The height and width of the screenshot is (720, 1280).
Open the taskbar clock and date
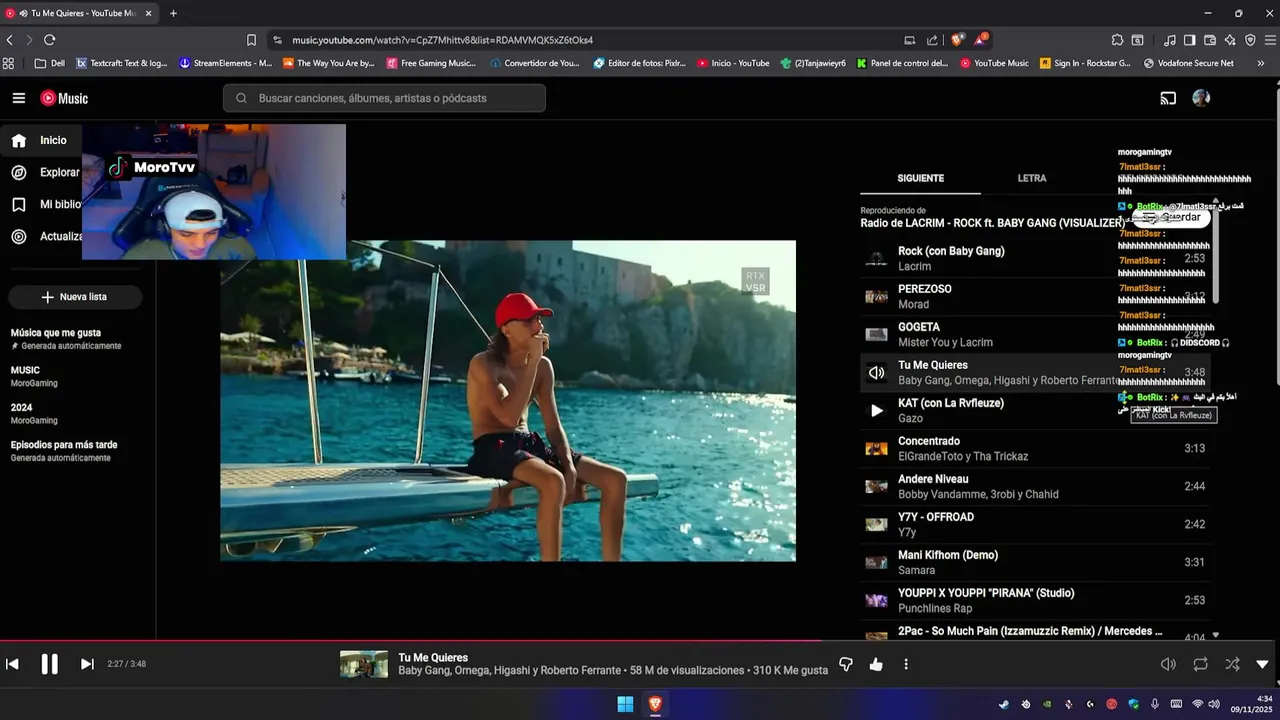point(1251,704)
